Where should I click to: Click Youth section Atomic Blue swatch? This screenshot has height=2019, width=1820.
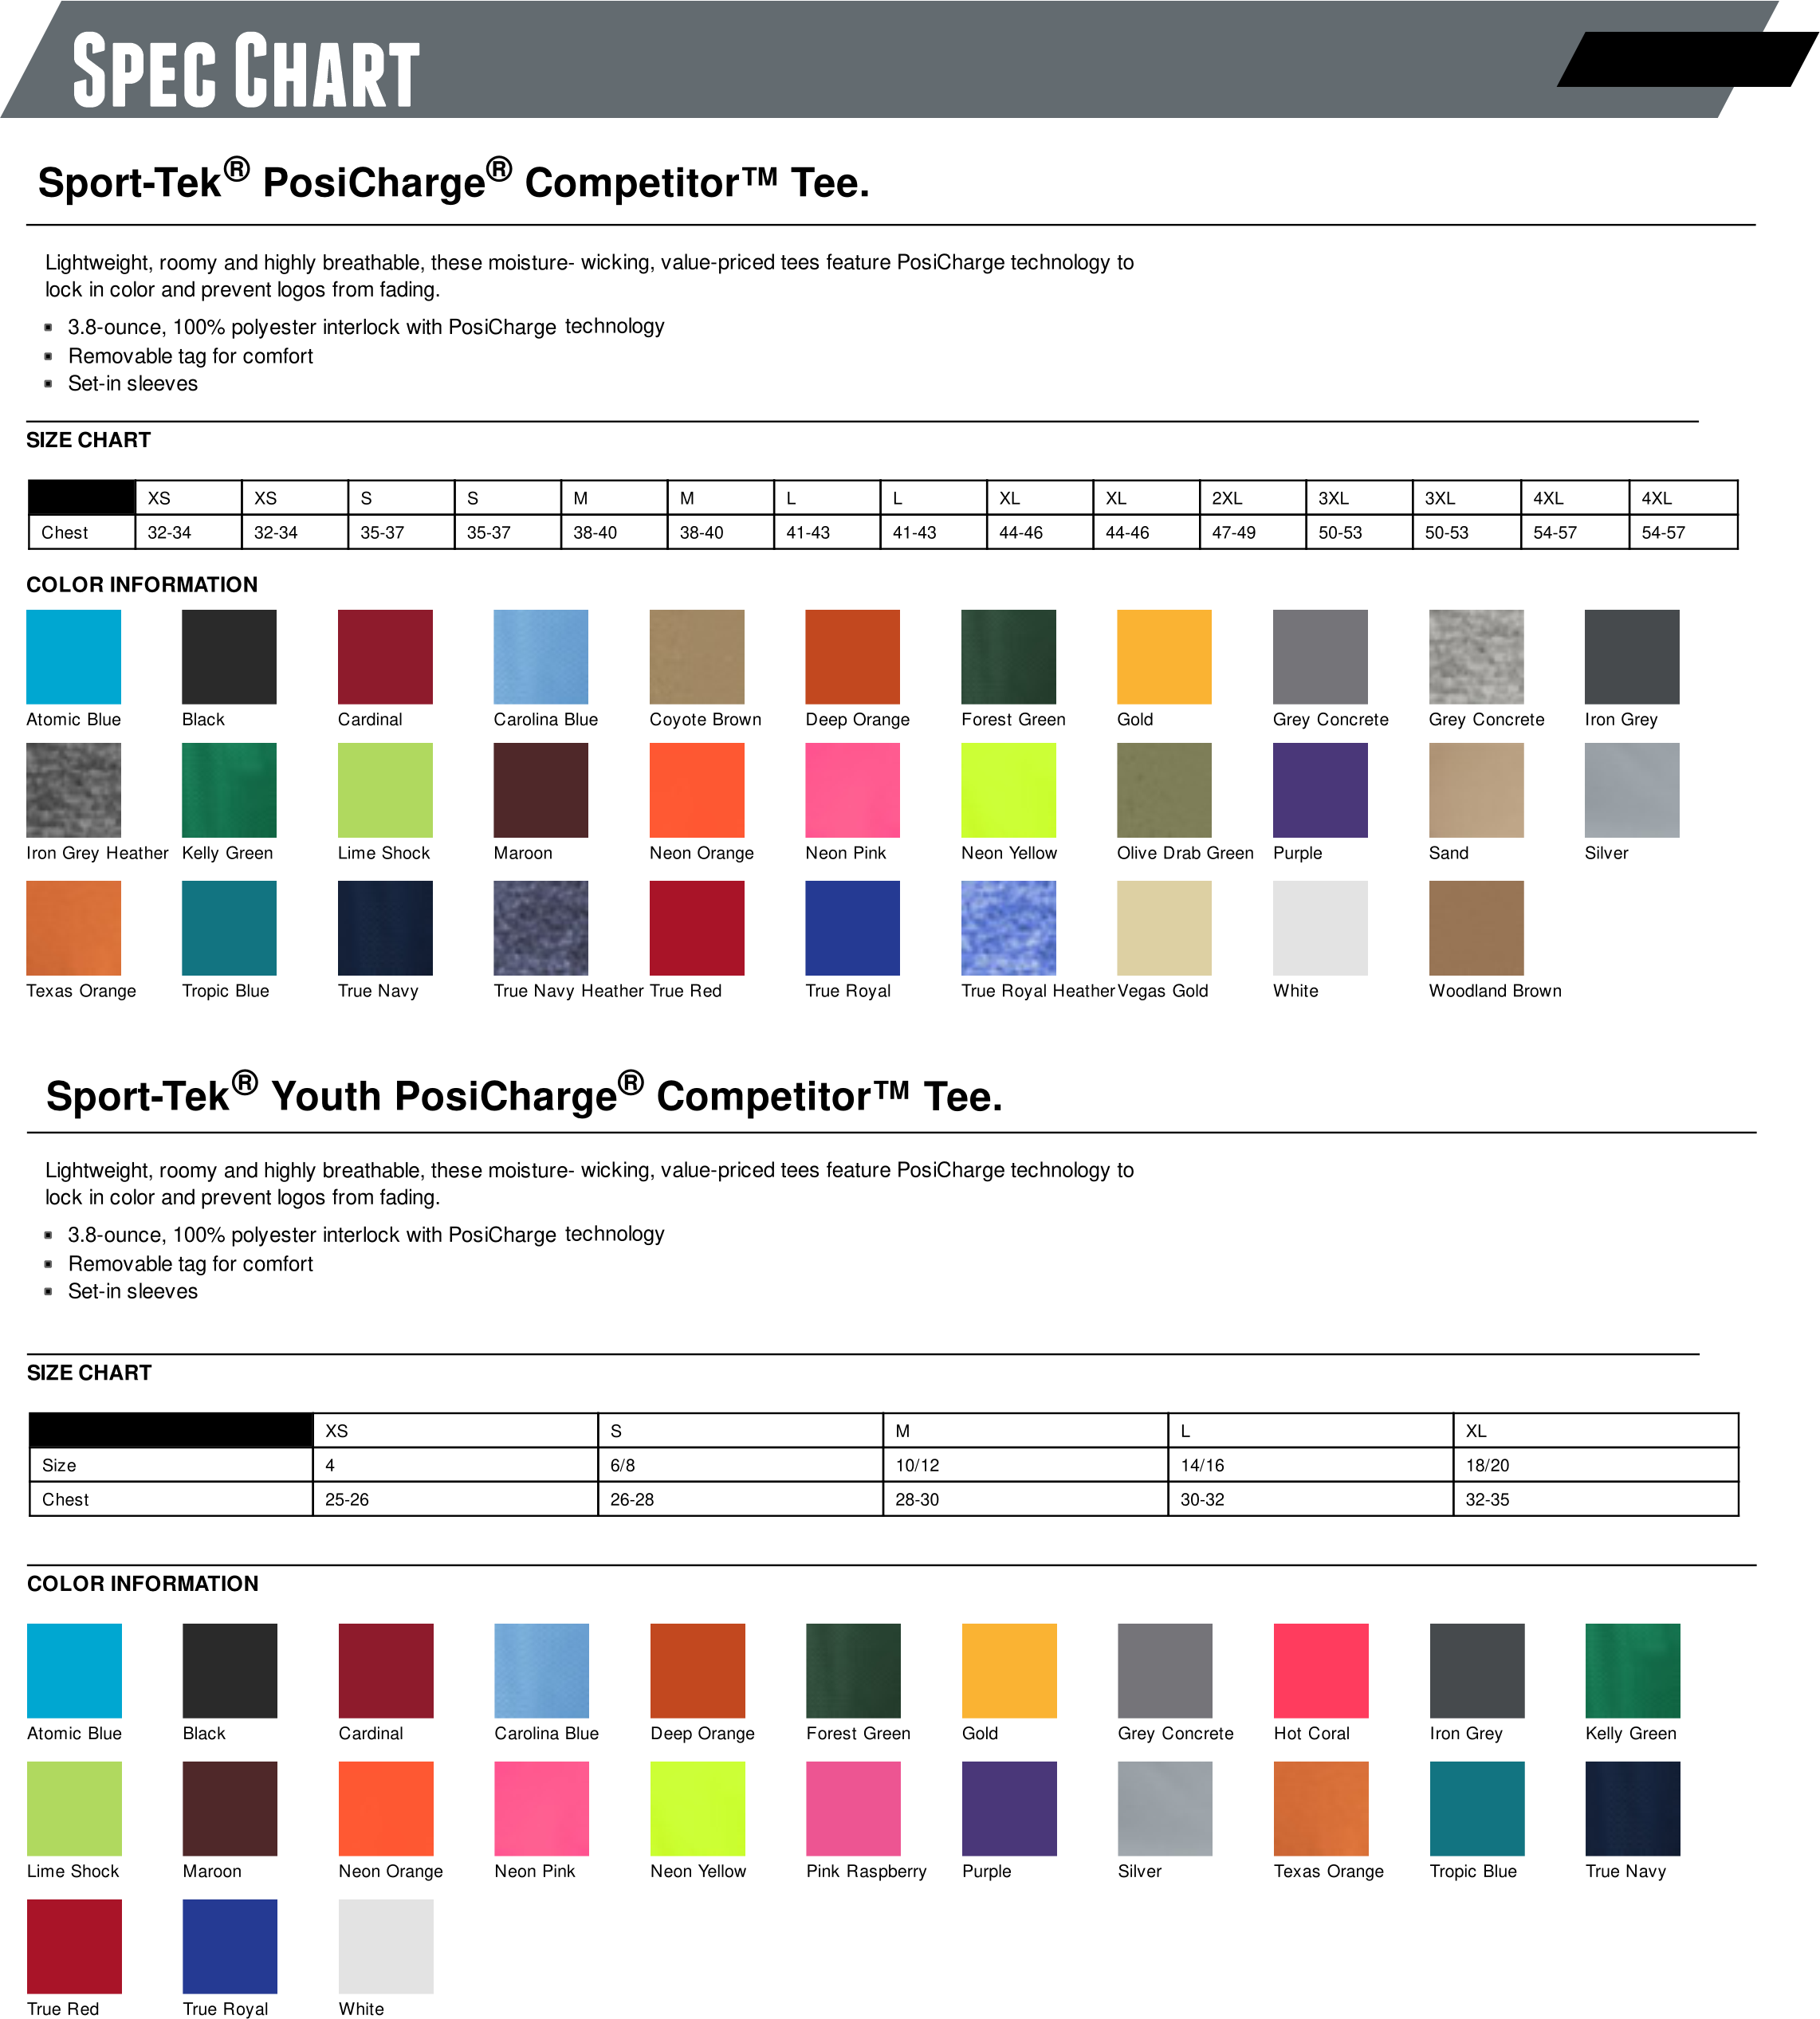click(74, 1671)
